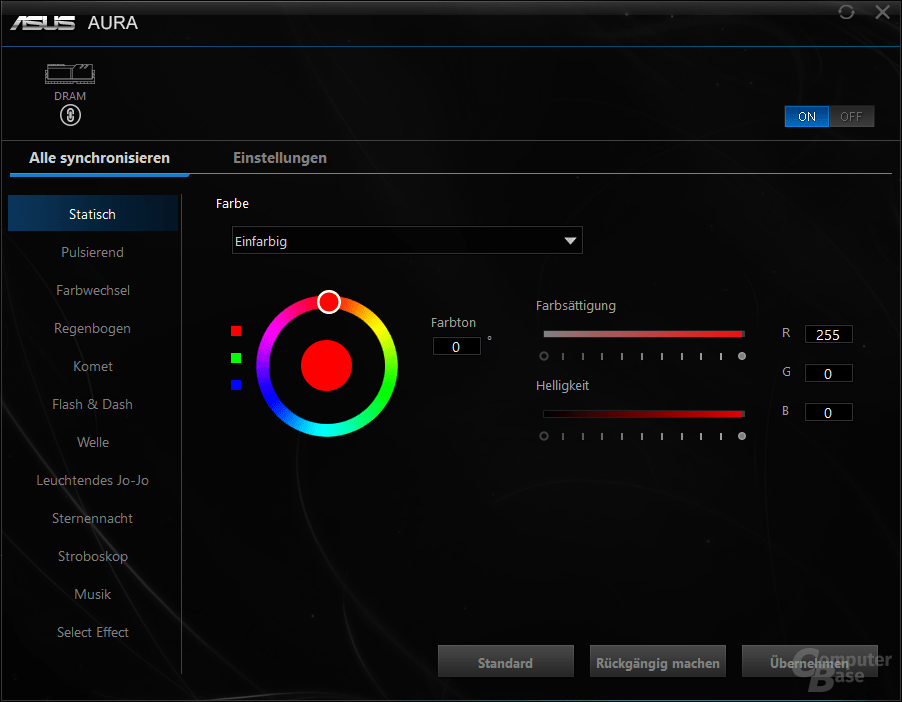Click the refresh icon in the titlebar
The height and width of the screenshot is (702, 902).
pyautogui.click(x=846, y=12)
